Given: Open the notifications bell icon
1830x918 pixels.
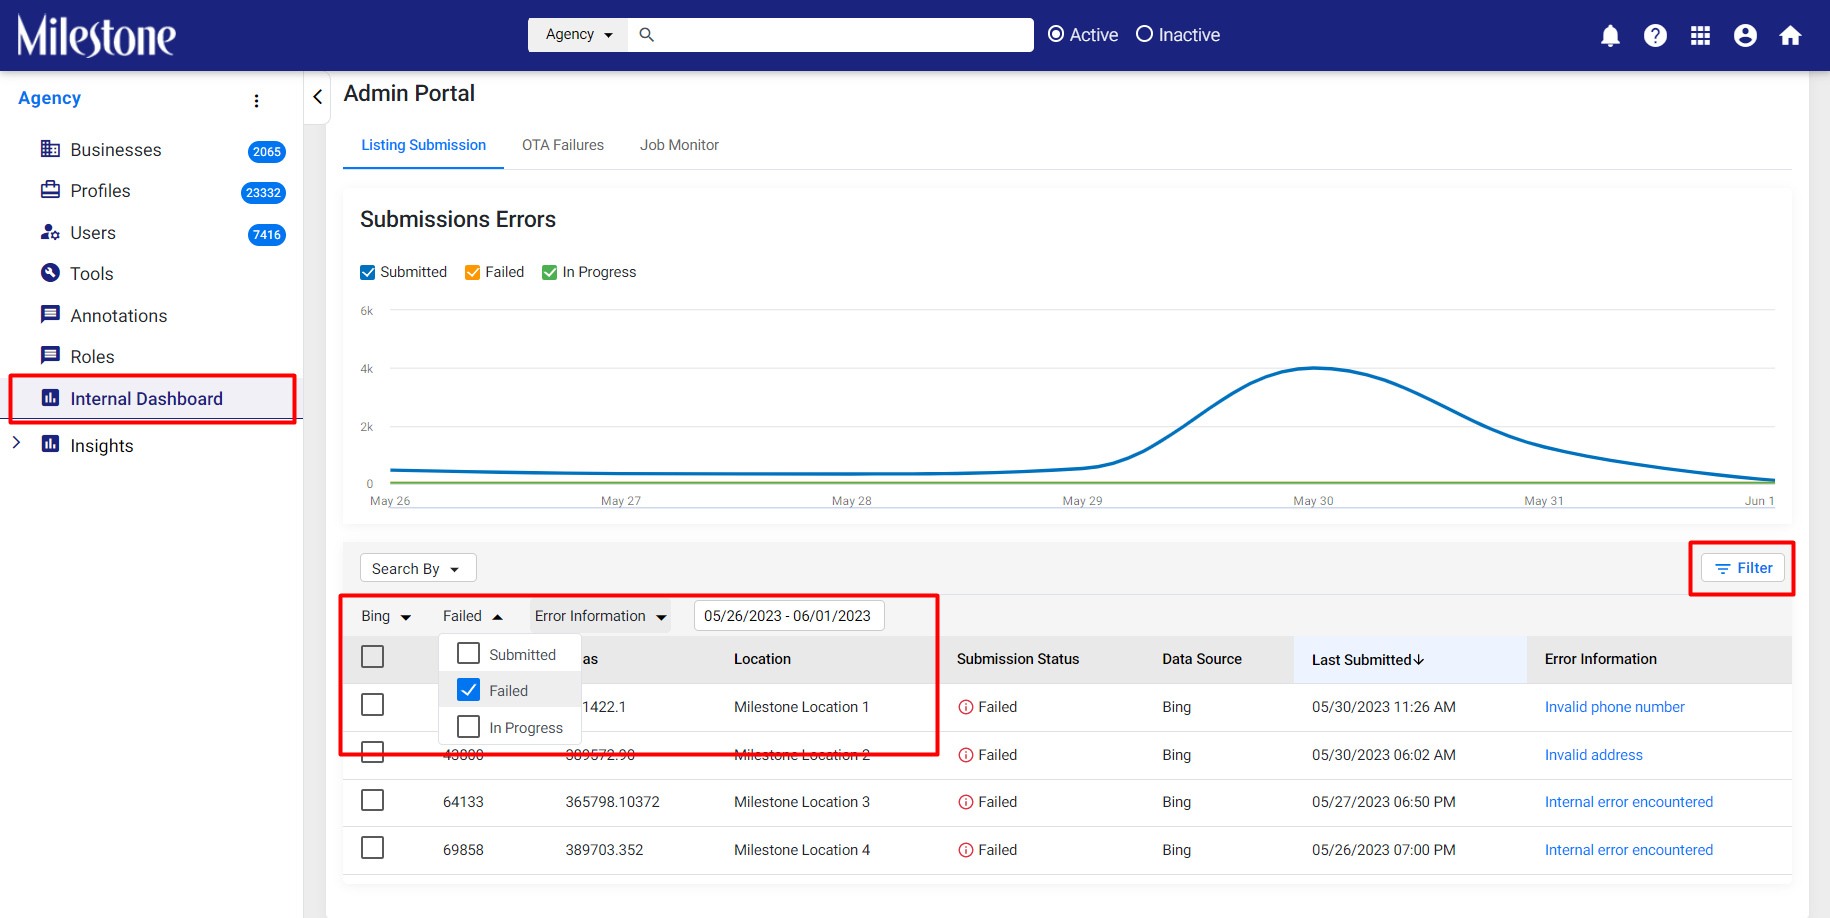Looking at the screenshot, I should pos(1610,36).
